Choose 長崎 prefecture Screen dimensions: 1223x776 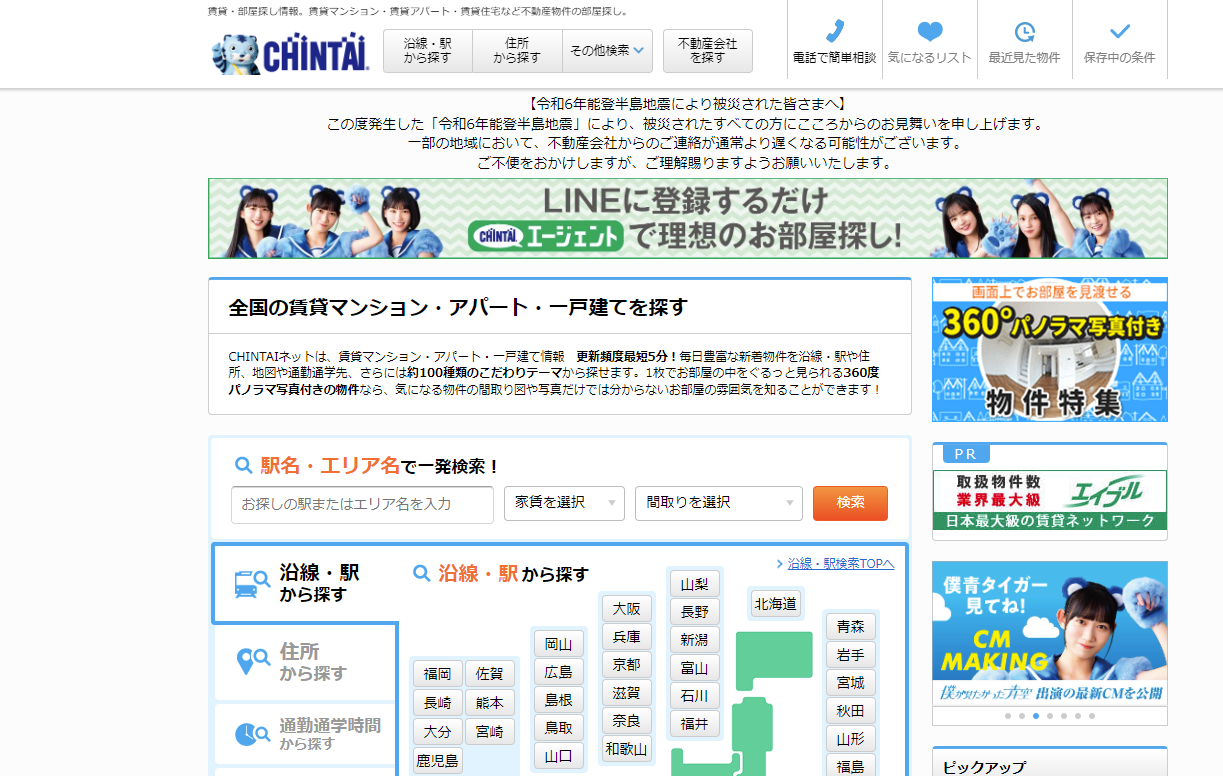pos(438,703)
